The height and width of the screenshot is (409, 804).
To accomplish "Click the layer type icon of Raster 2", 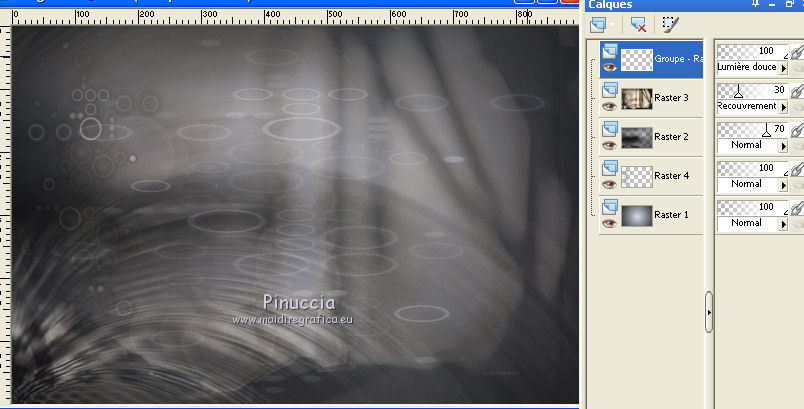I will click(609, 129).
